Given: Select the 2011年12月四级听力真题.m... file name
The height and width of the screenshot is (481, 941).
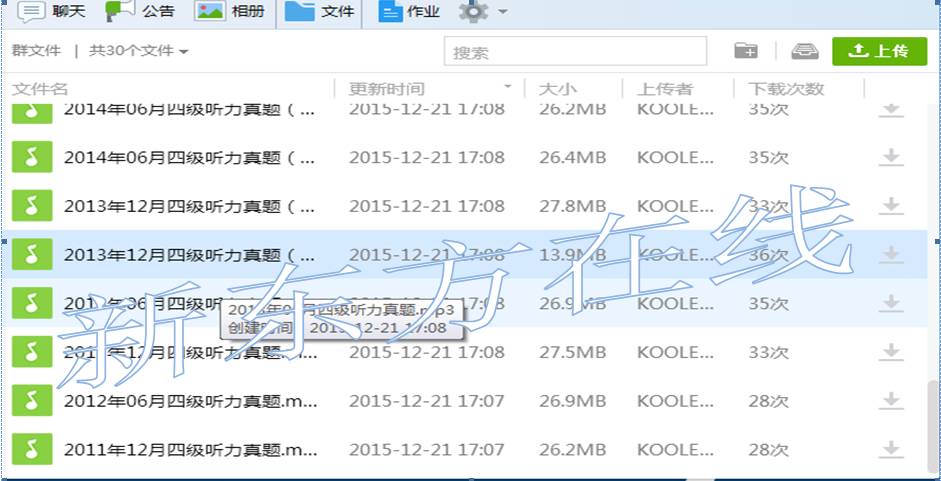Looking at the screenshot, I should [190, 449].
